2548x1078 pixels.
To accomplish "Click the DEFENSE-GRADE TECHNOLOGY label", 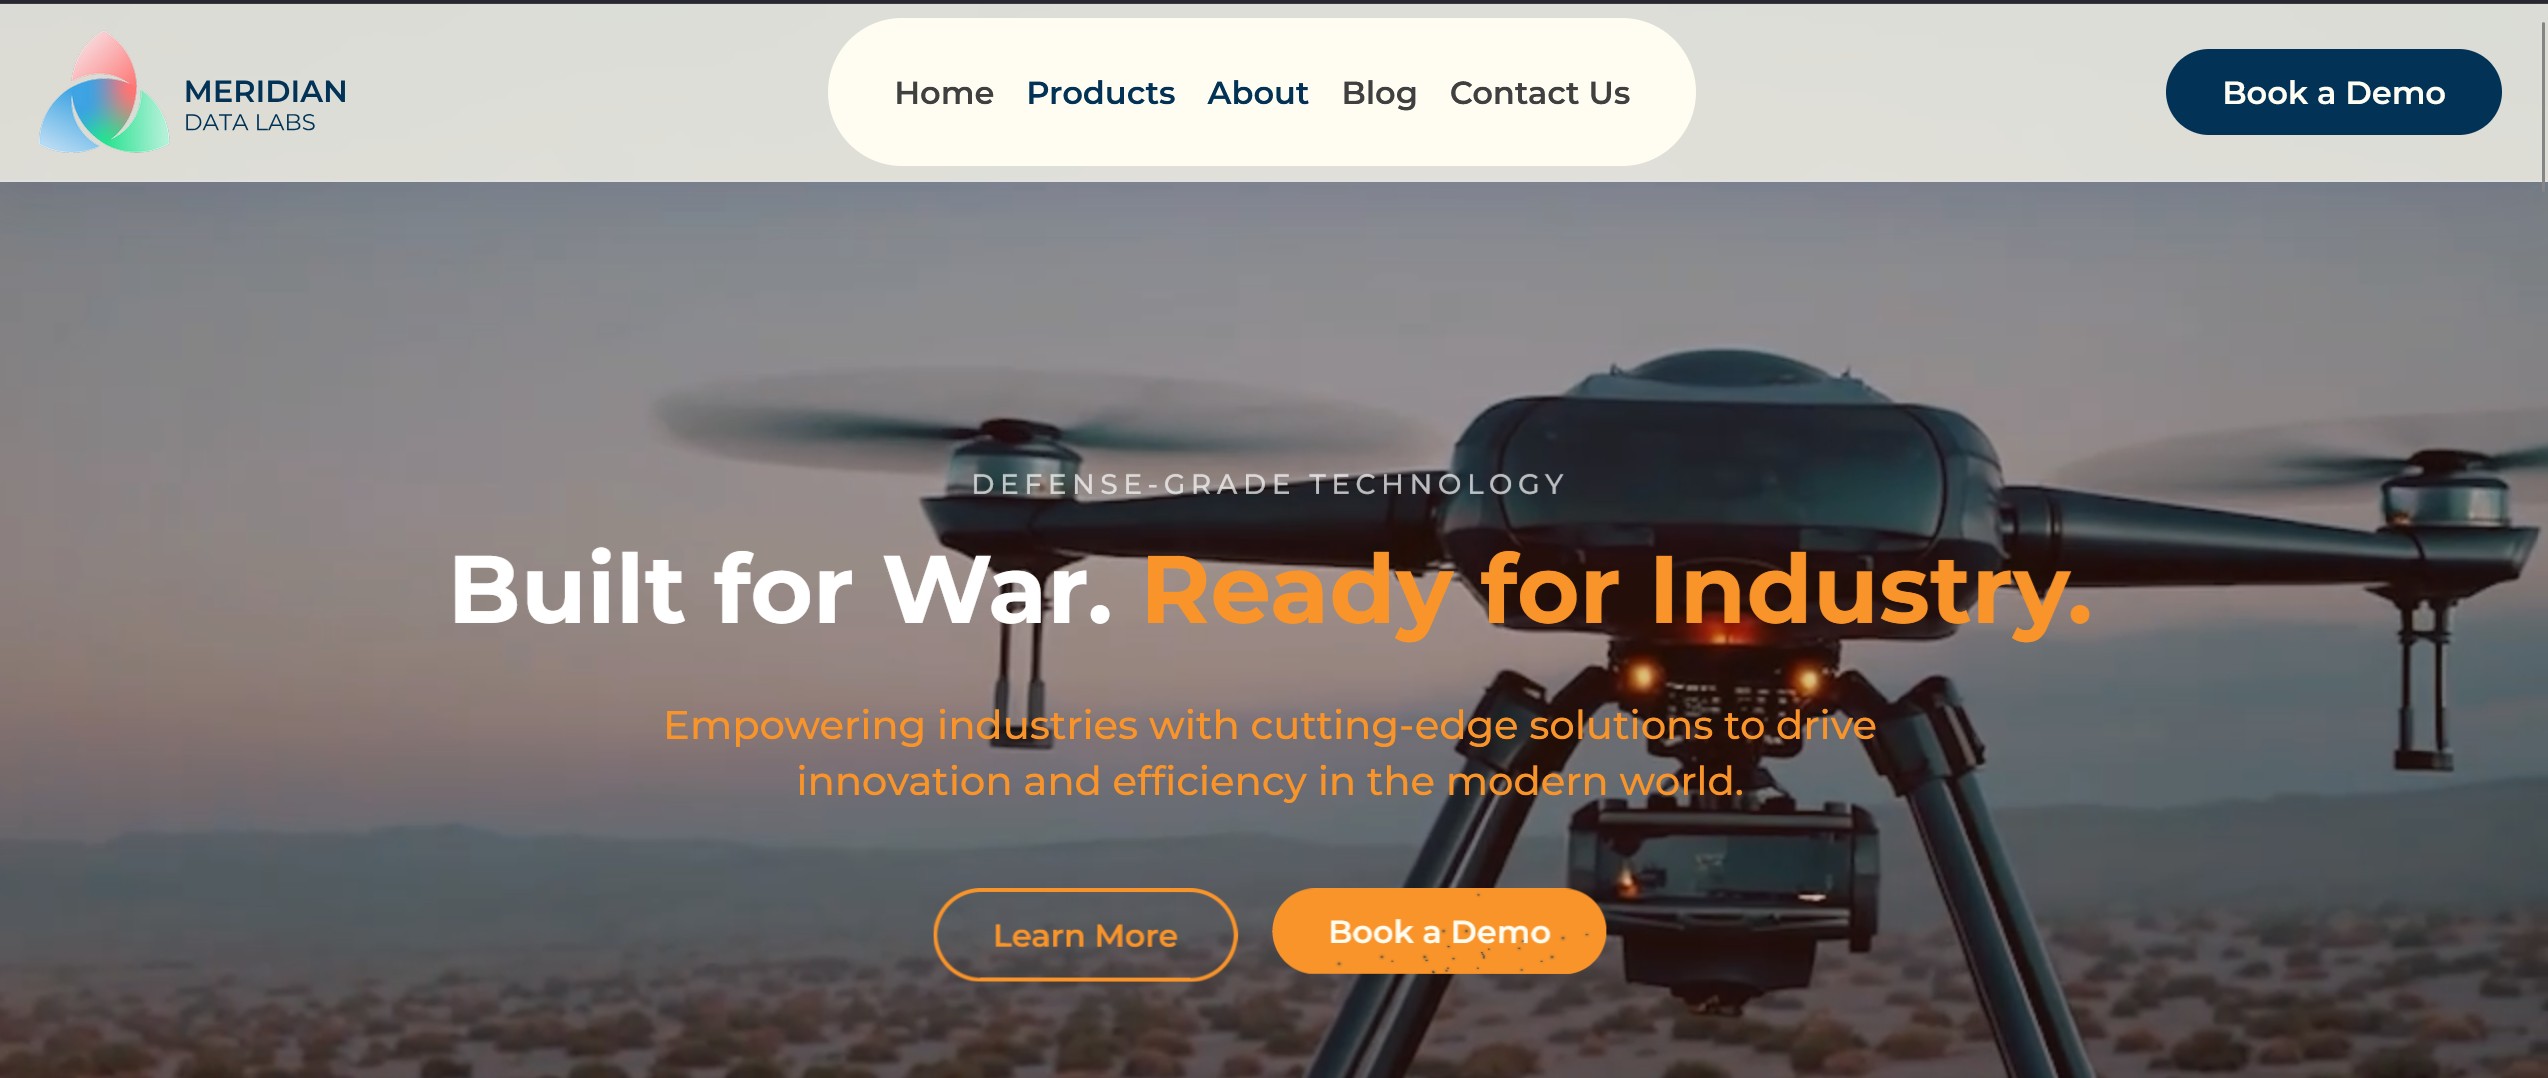I will [1269, 484].
